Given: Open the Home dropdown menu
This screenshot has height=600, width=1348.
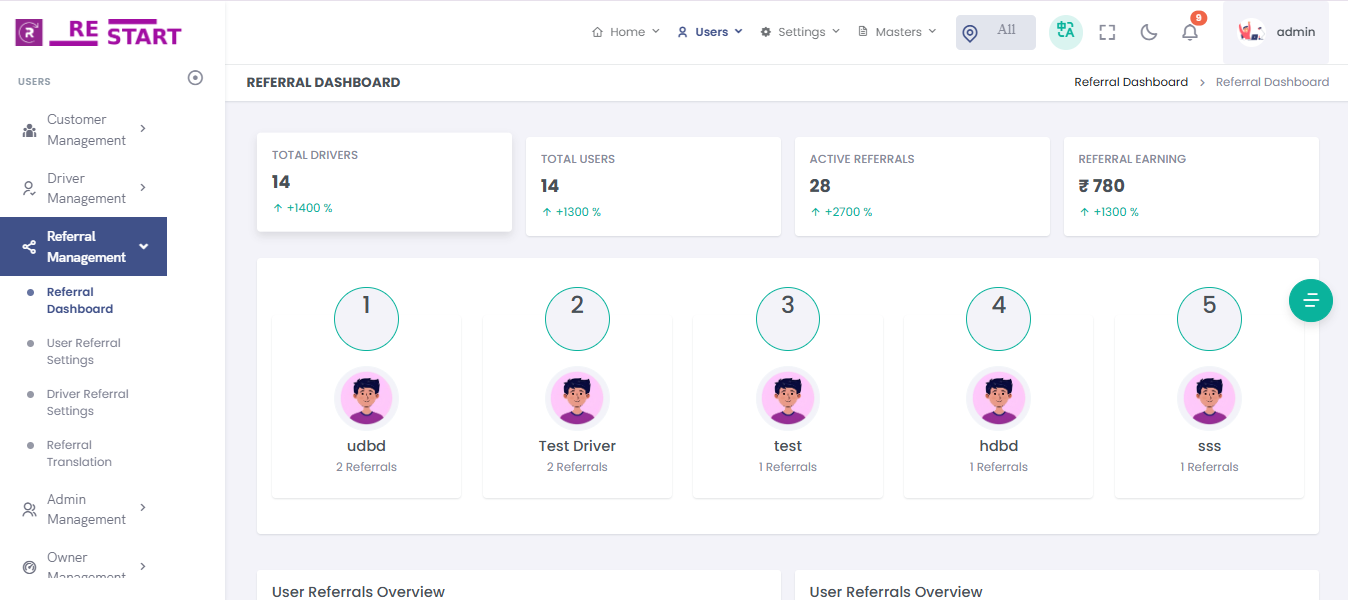Looking at the screenshot, I should [626, 32].
